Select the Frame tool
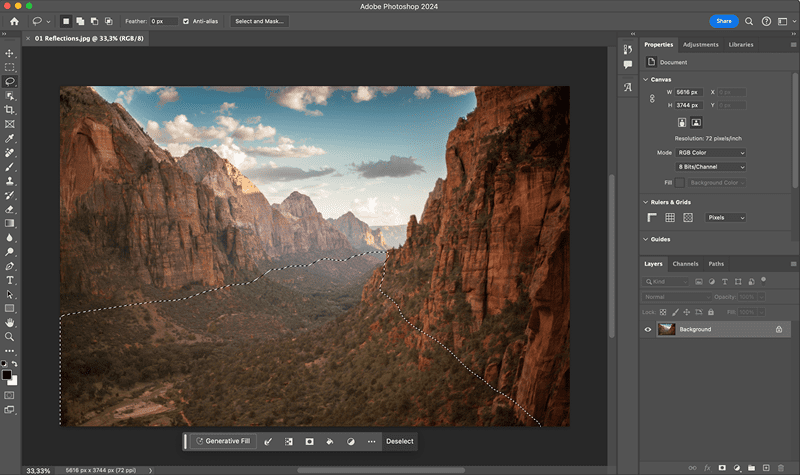 10,124
